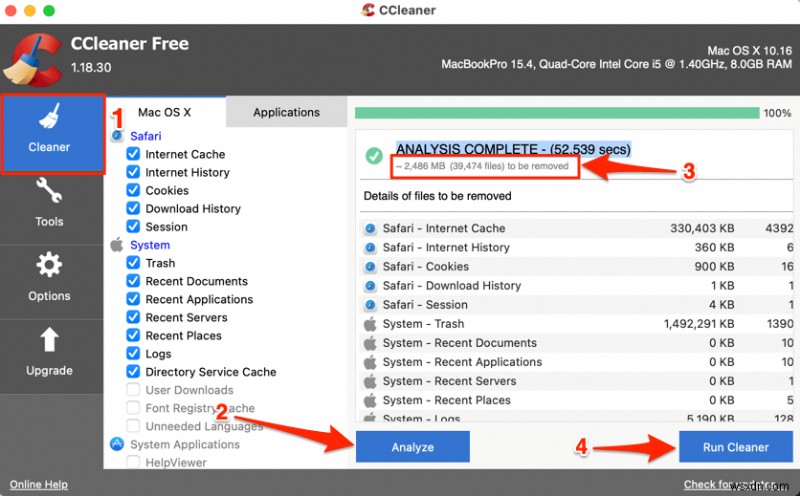Select ANALYSIS COMPLETE heading text
This screenshot has height=496, width=800.
pos(513,149)
